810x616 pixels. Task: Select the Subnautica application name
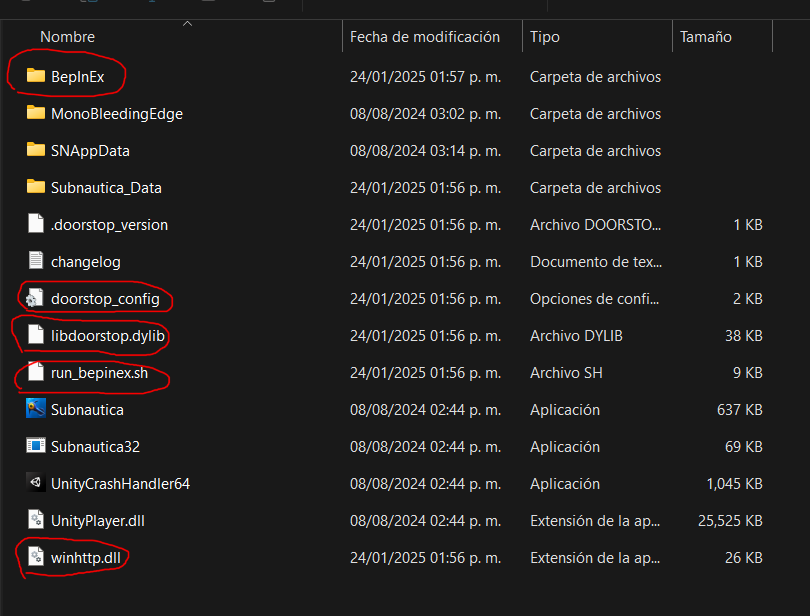click(x=87, y=410)
